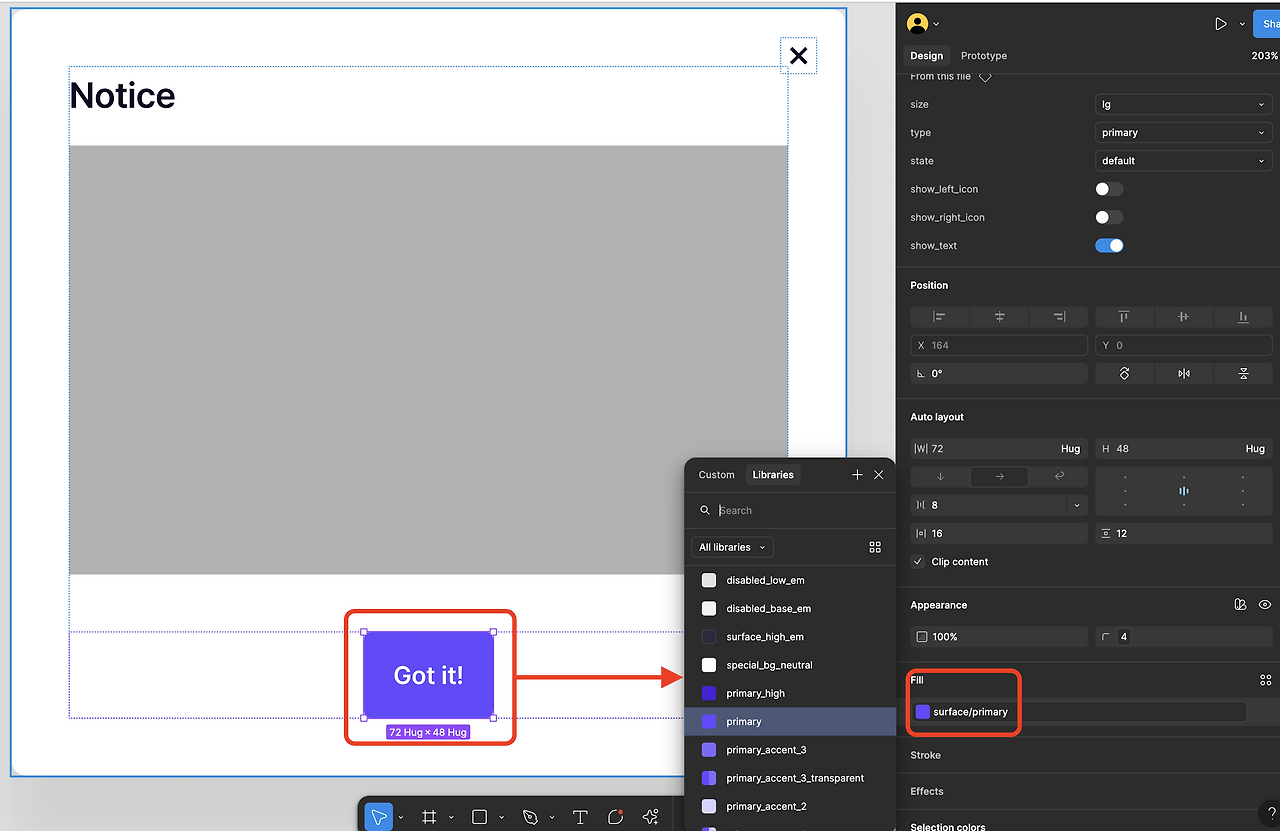Click the flip horizontal icon
Viewport: 1280px width, 831px height.
tap(1184, 373)
